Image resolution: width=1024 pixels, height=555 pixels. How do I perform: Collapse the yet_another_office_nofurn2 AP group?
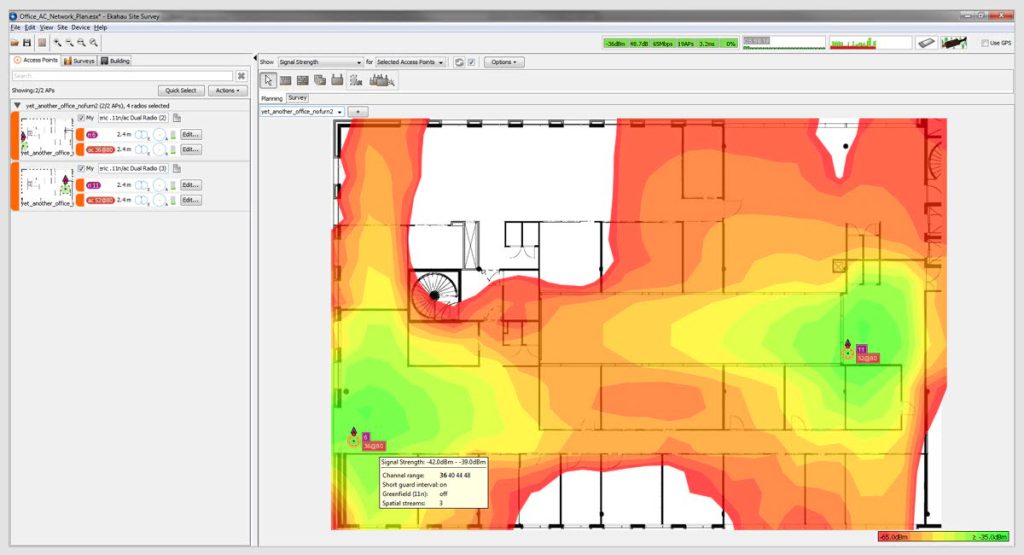(17, 105)
